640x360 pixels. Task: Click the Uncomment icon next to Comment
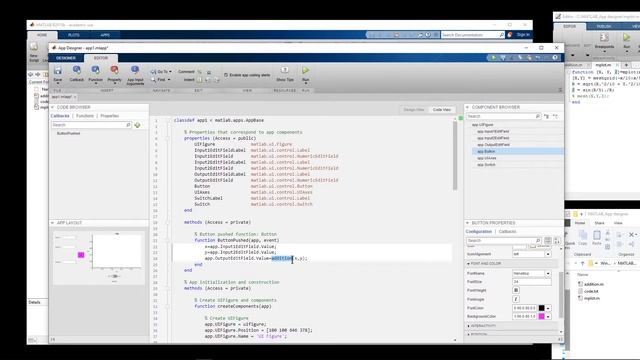[x=209, y=72]
